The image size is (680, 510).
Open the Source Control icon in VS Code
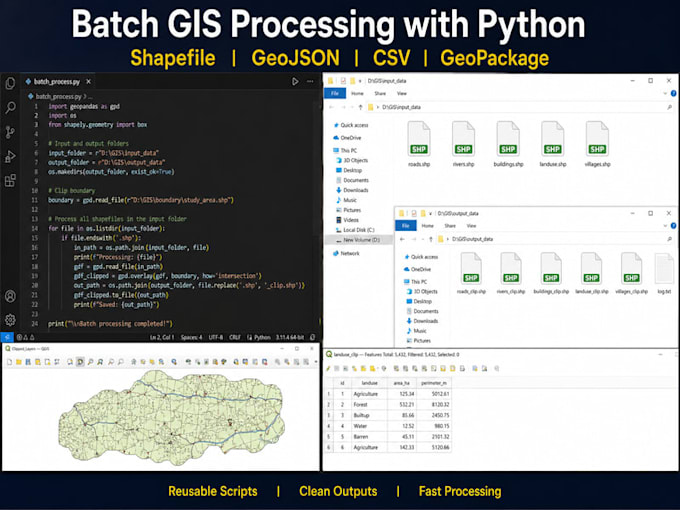(x=10, y=132)
